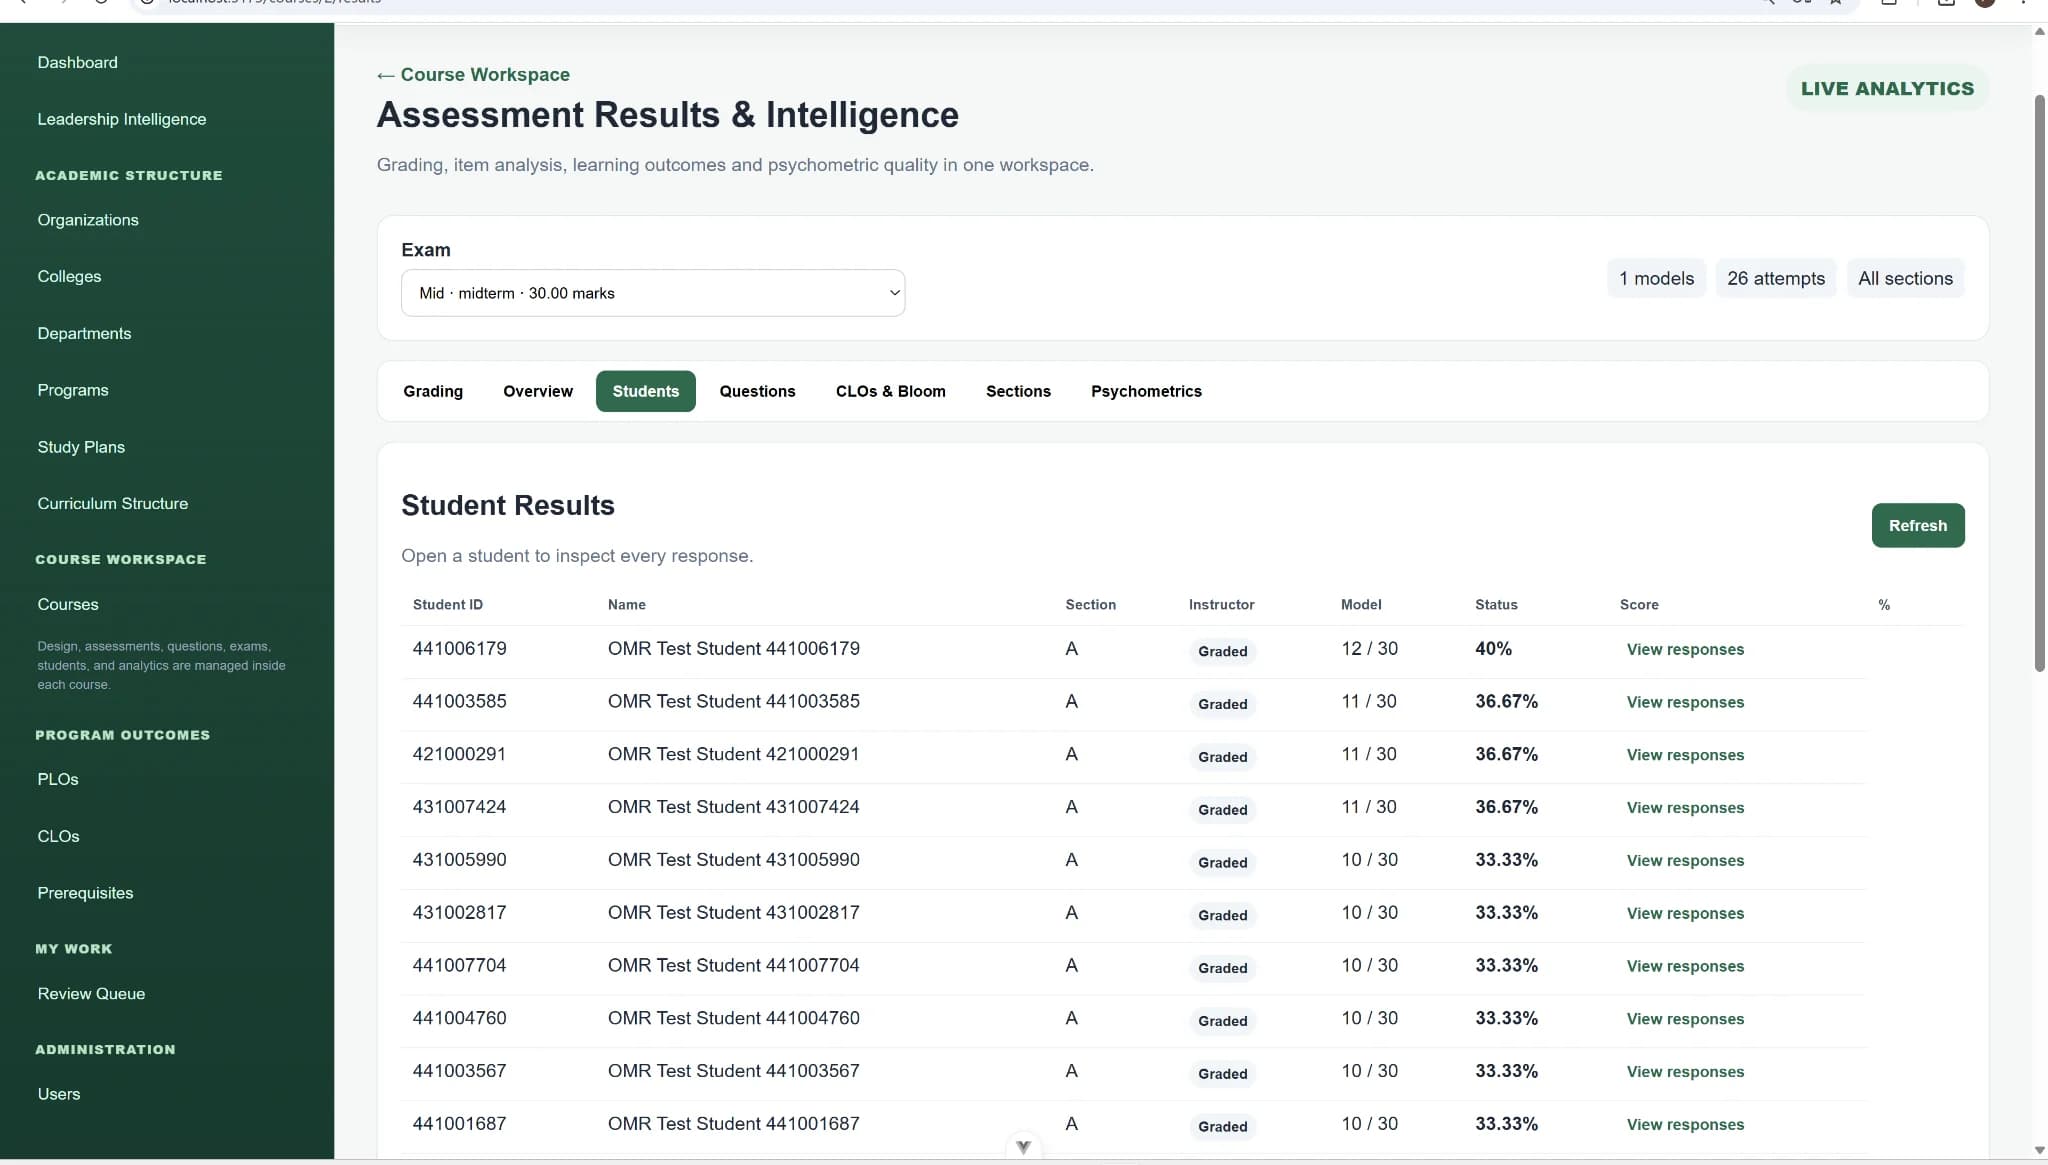Open Review Queue in sidebar

click(x=91, y=994)
